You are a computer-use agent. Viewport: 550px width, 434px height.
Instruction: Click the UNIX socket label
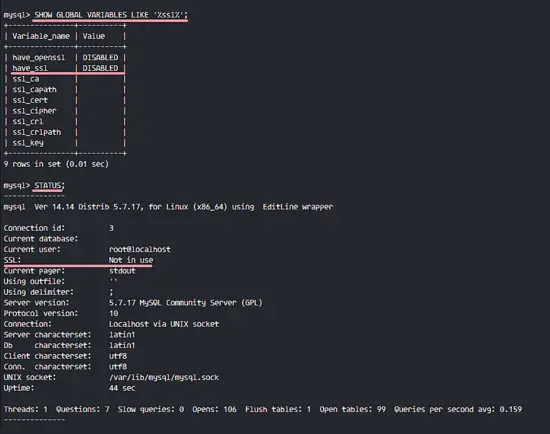point(30,378)
